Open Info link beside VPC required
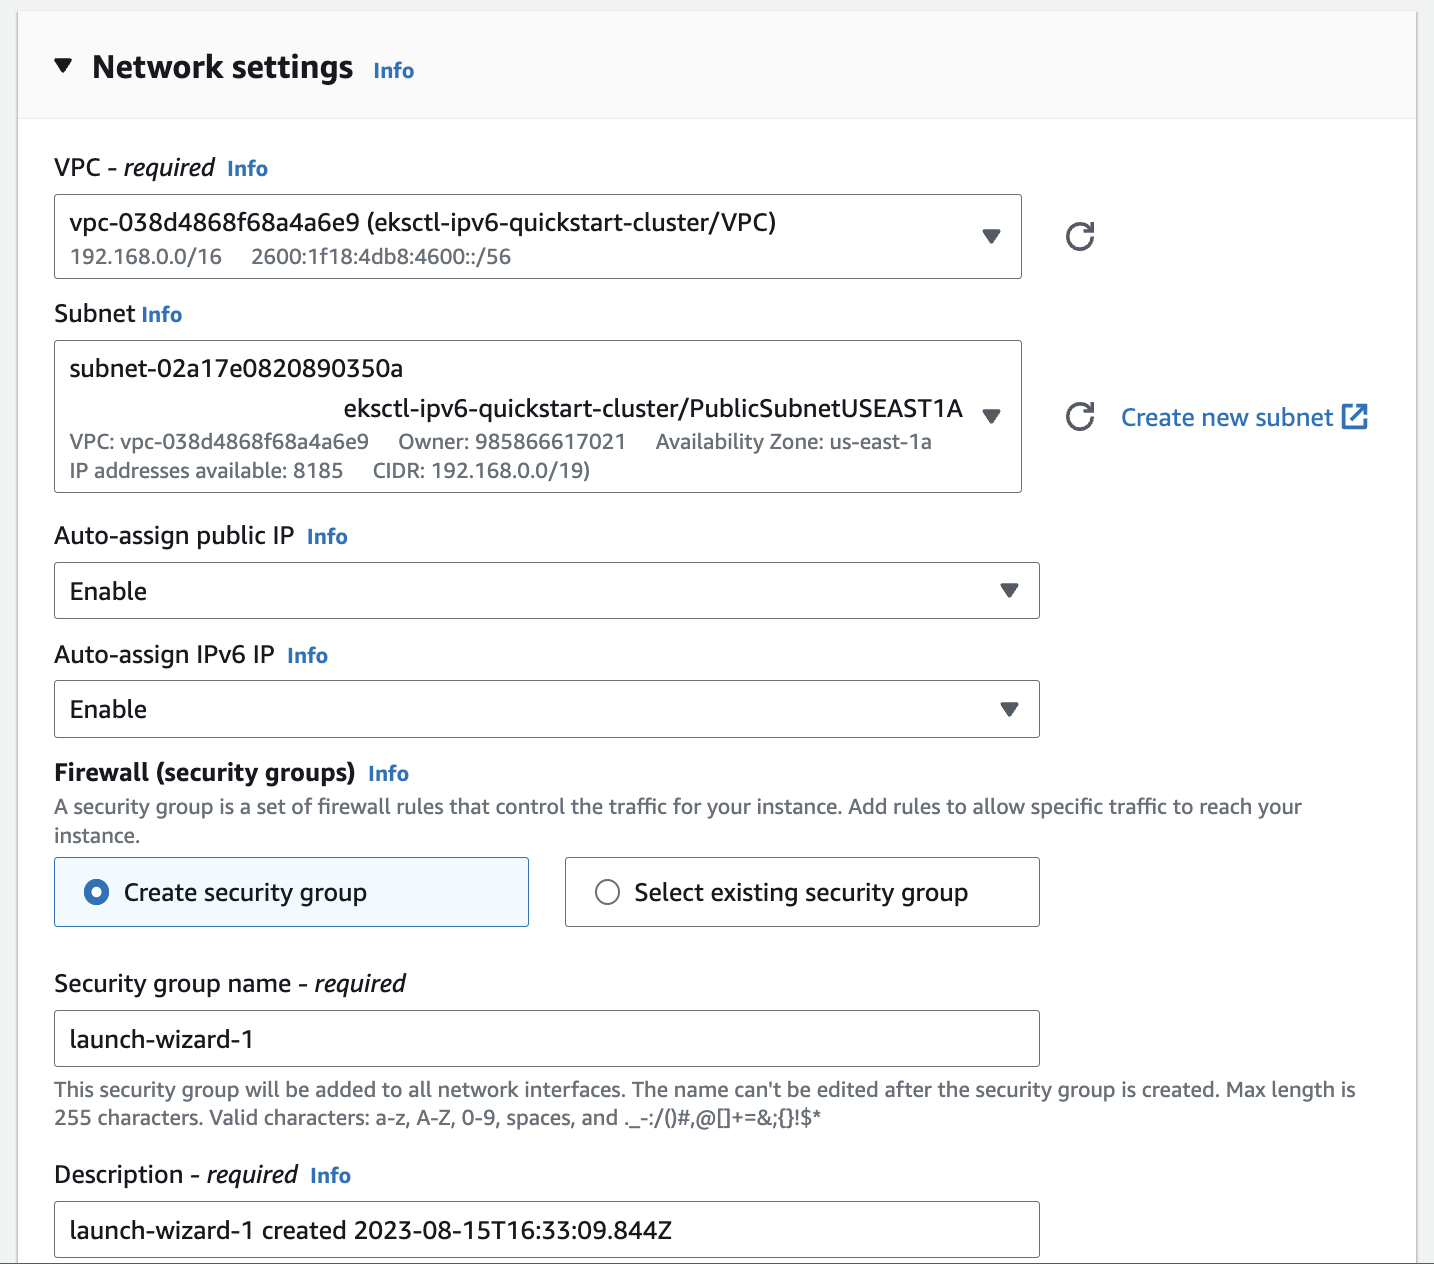 click(247, 168)
